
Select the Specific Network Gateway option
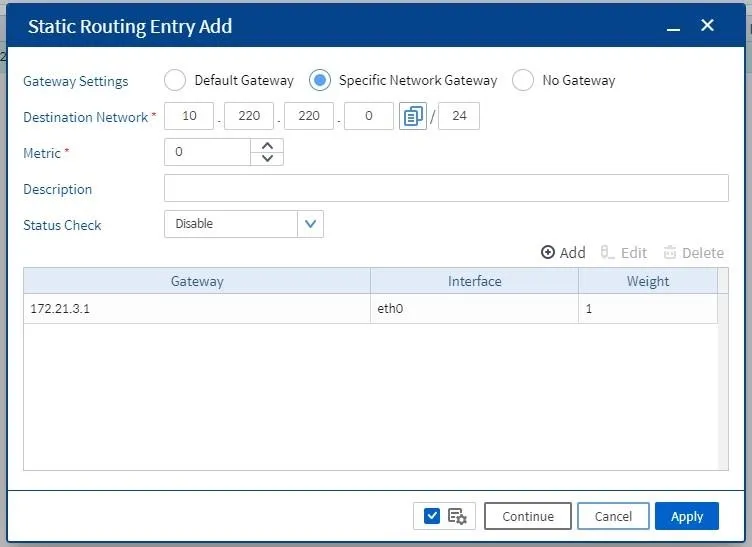tap(319, 80)
